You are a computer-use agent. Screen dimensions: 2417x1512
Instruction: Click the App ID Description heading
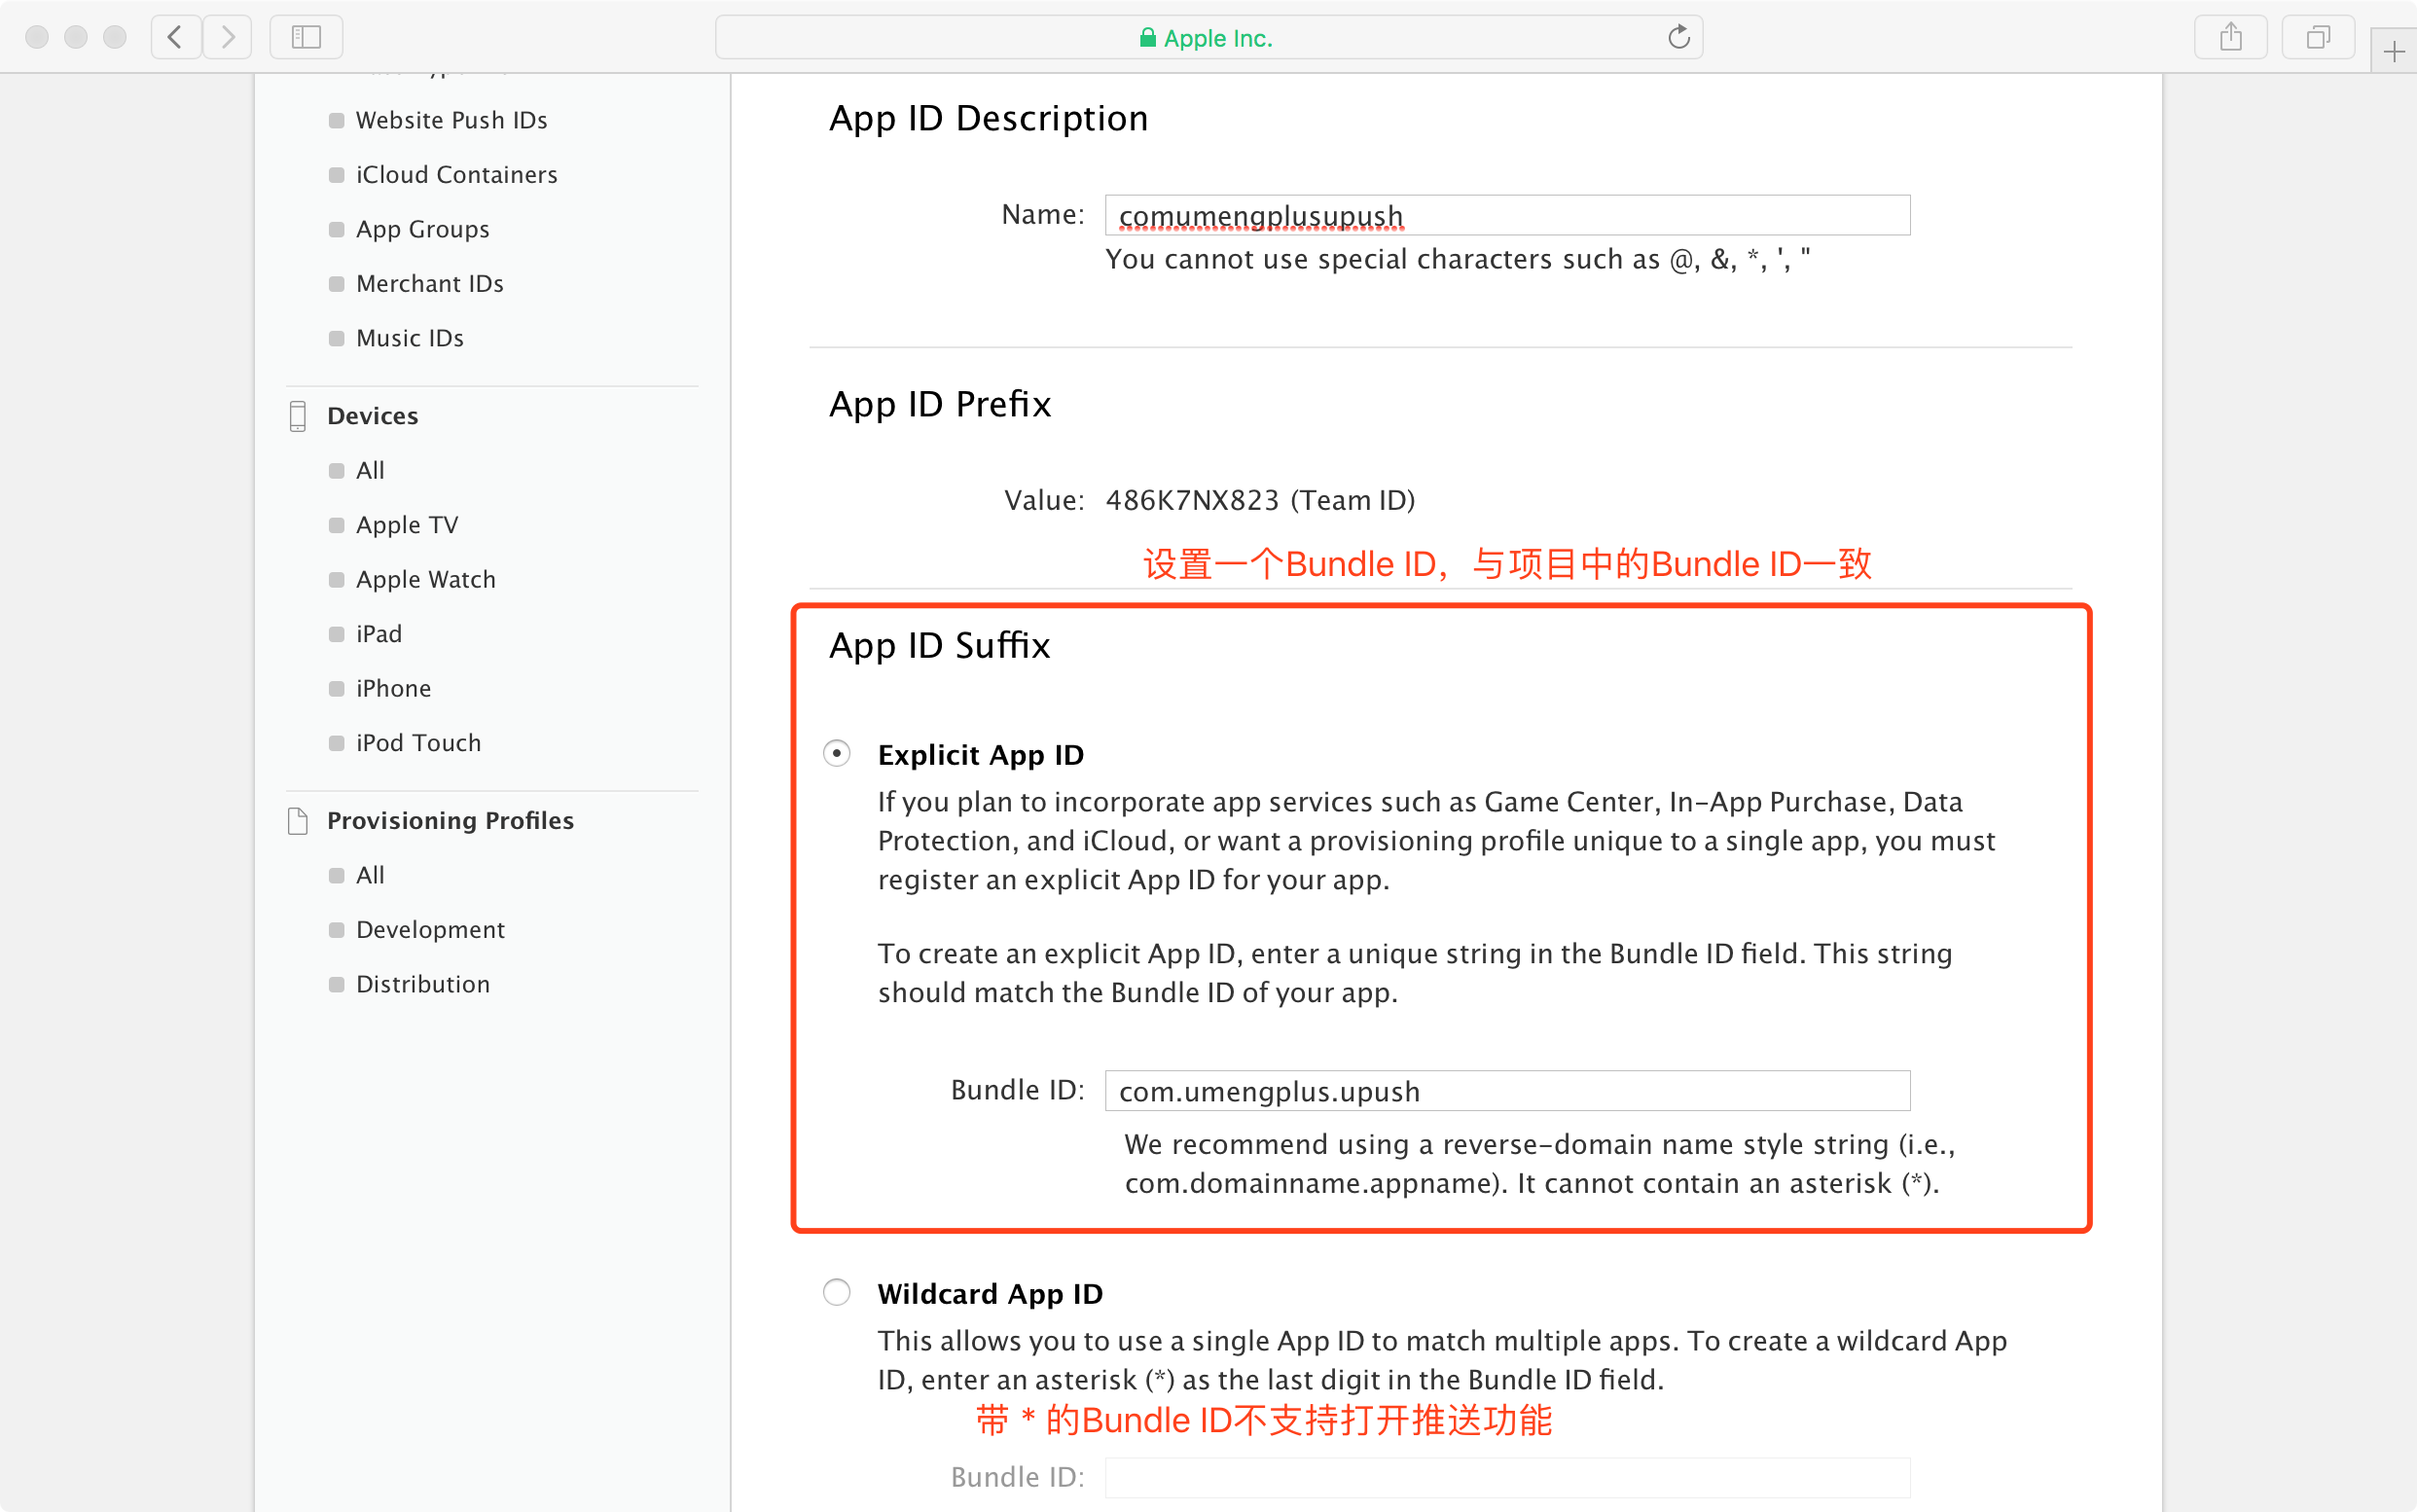pos(988,119)
